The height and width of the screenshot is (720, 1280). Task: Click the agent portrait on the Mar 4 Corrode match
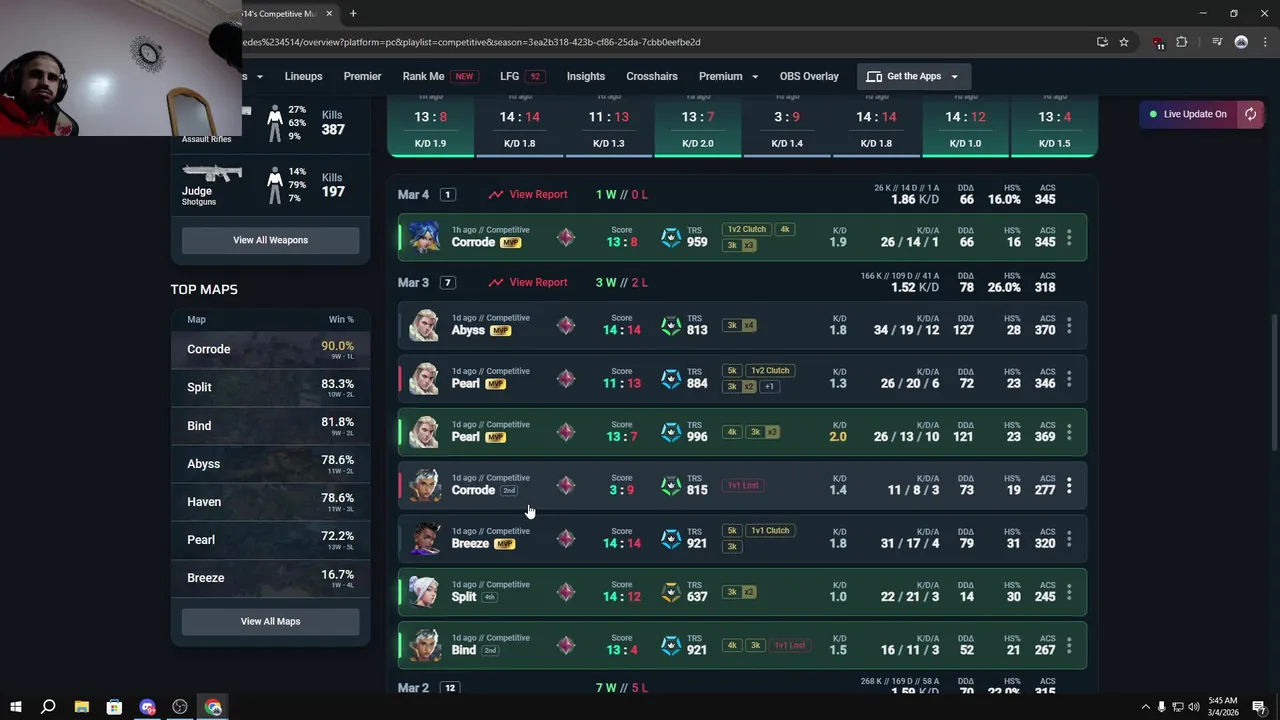pos(425,238)
